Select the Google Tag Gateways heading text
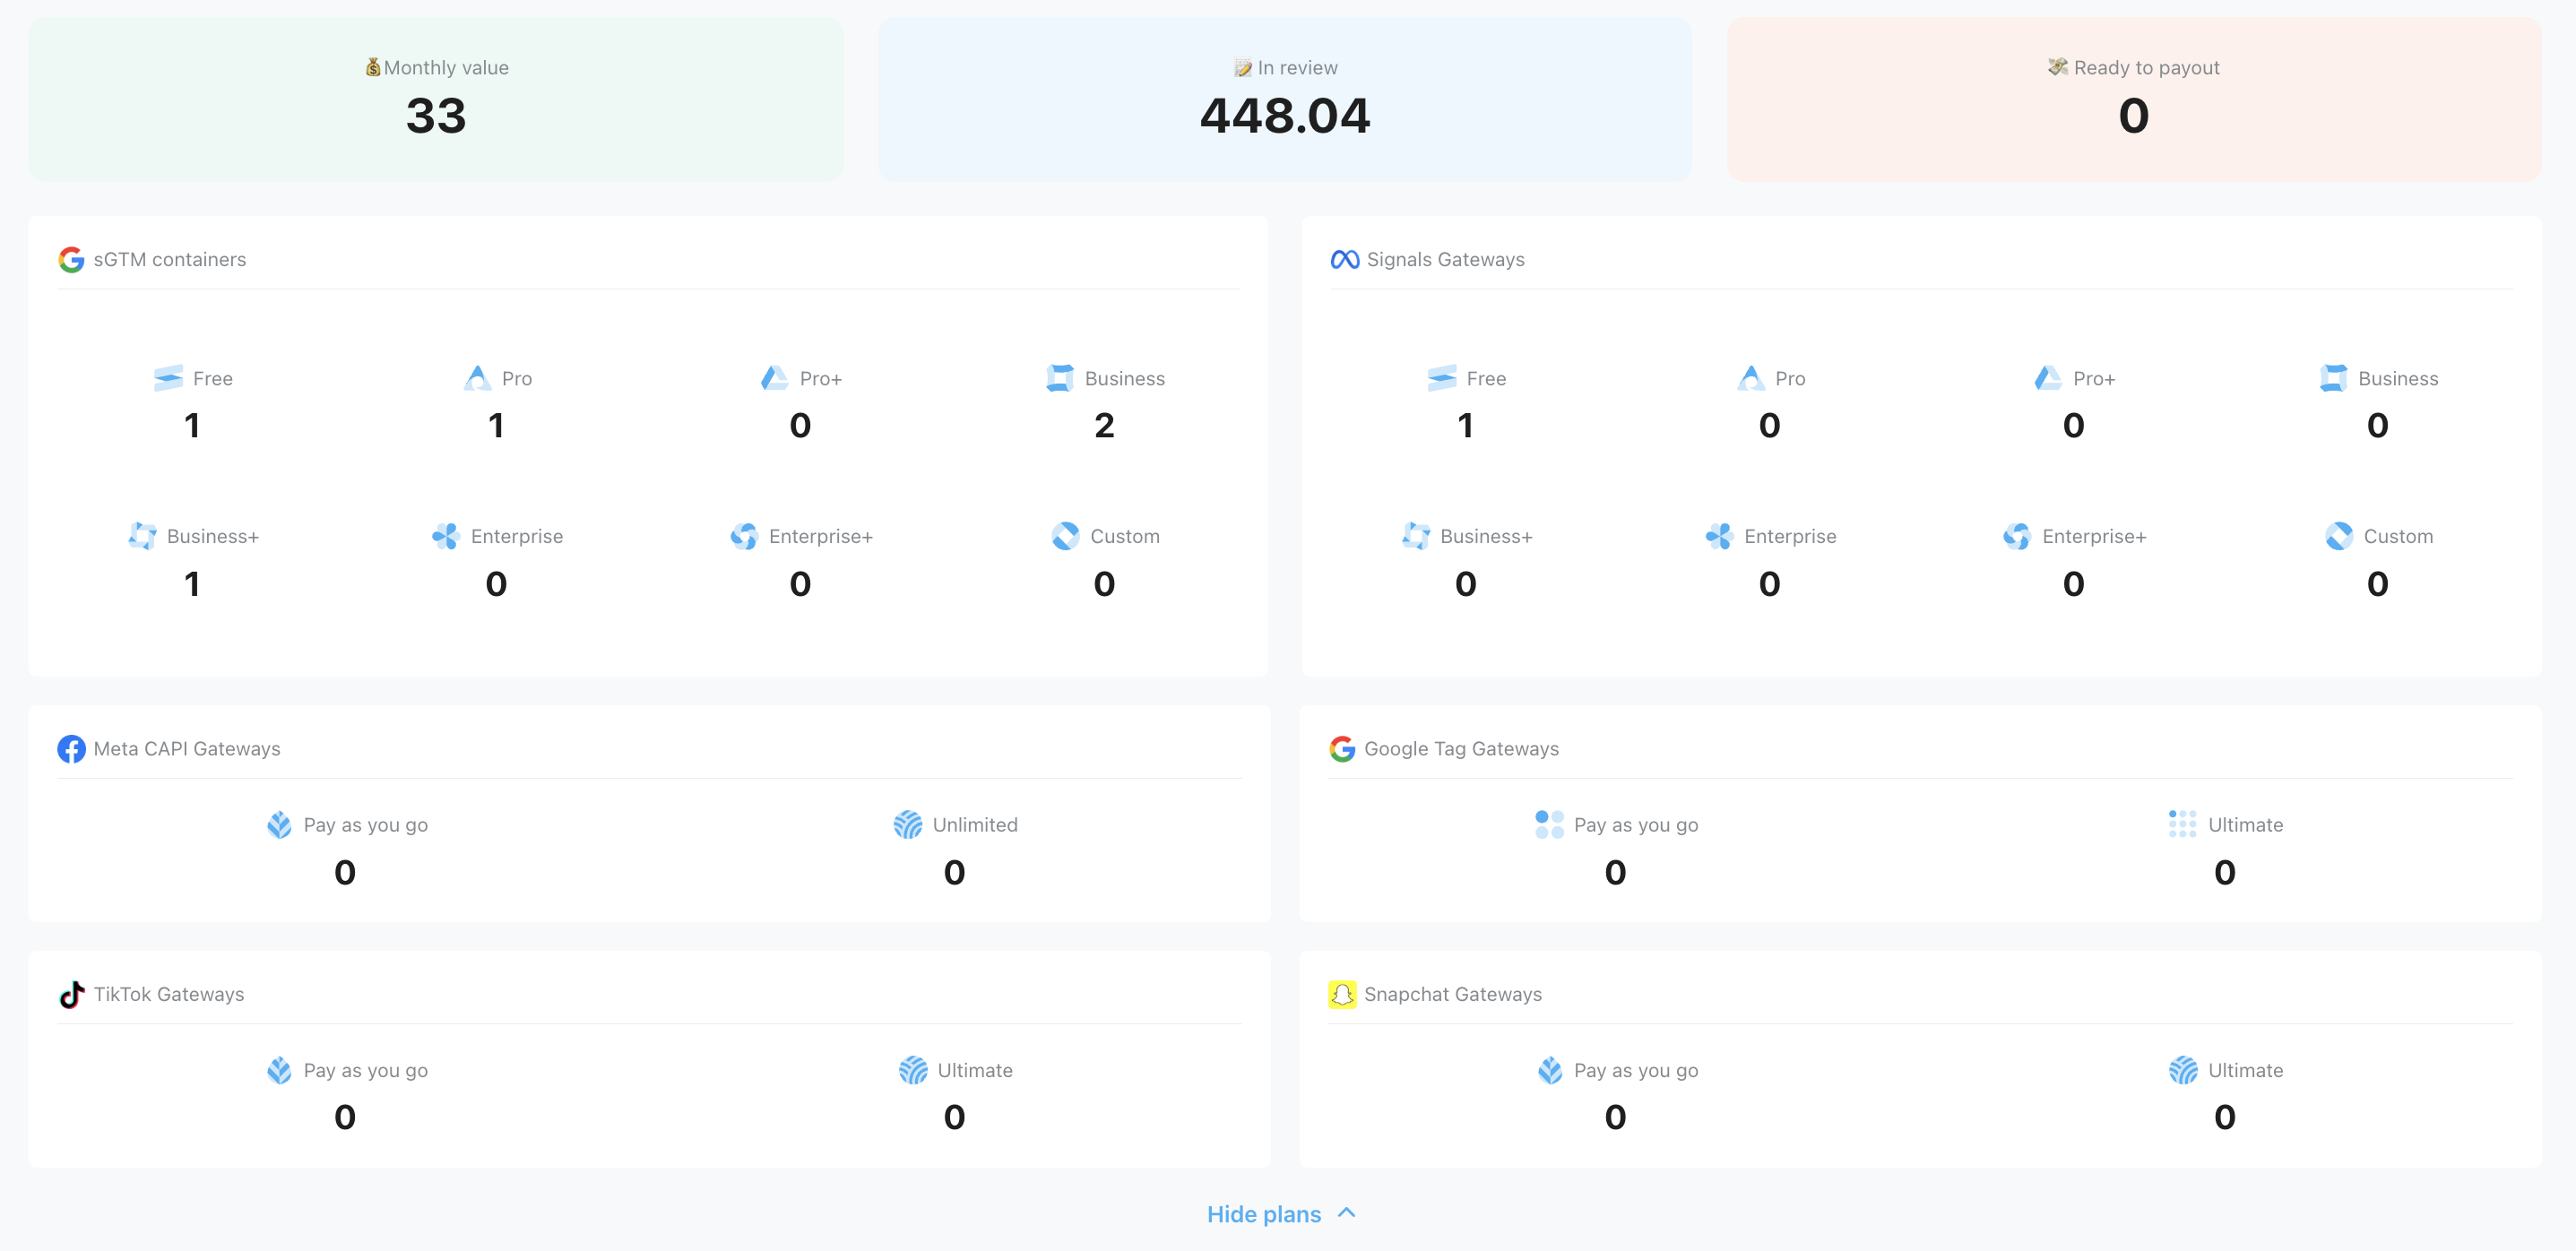The image size is (2576, 1251). point(1461,749)
